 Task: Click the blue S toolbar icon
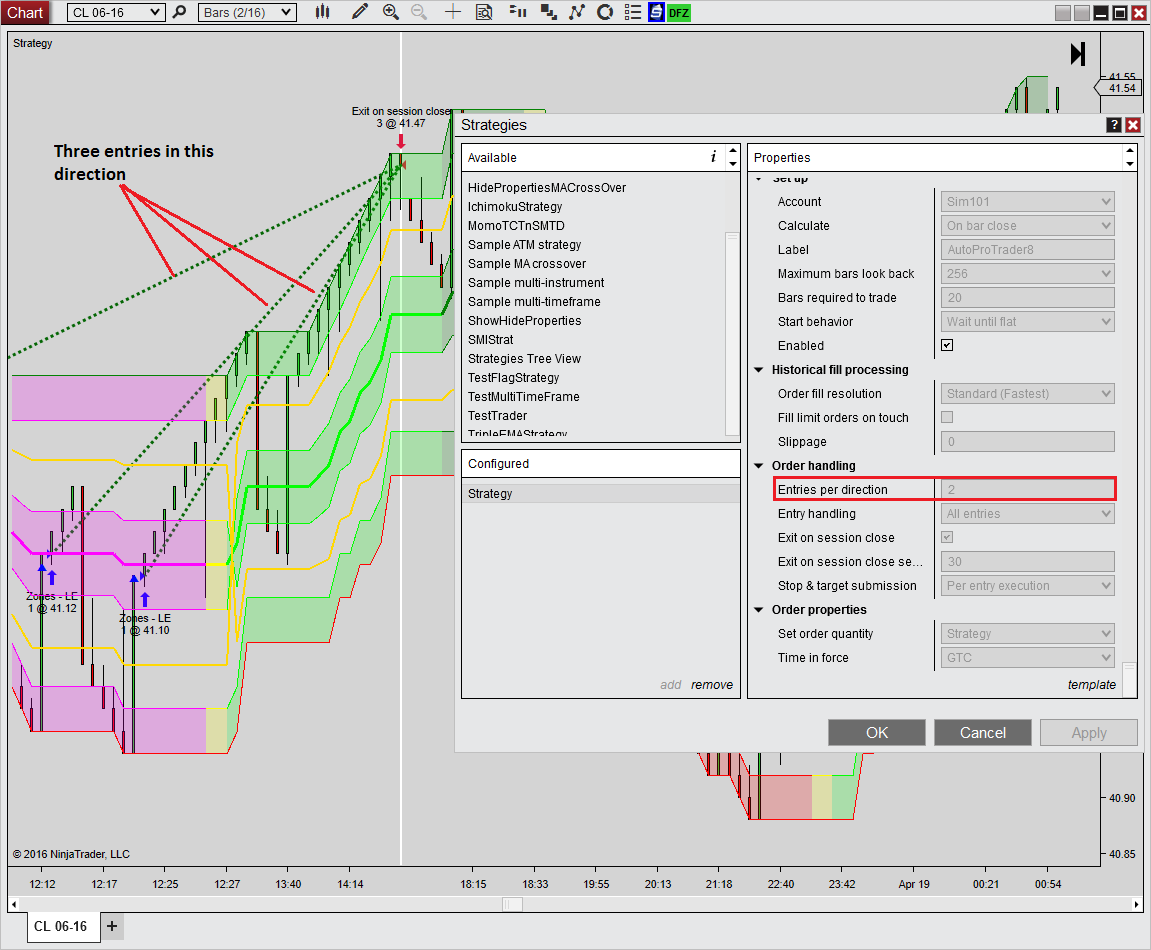(x=656, y=12)
